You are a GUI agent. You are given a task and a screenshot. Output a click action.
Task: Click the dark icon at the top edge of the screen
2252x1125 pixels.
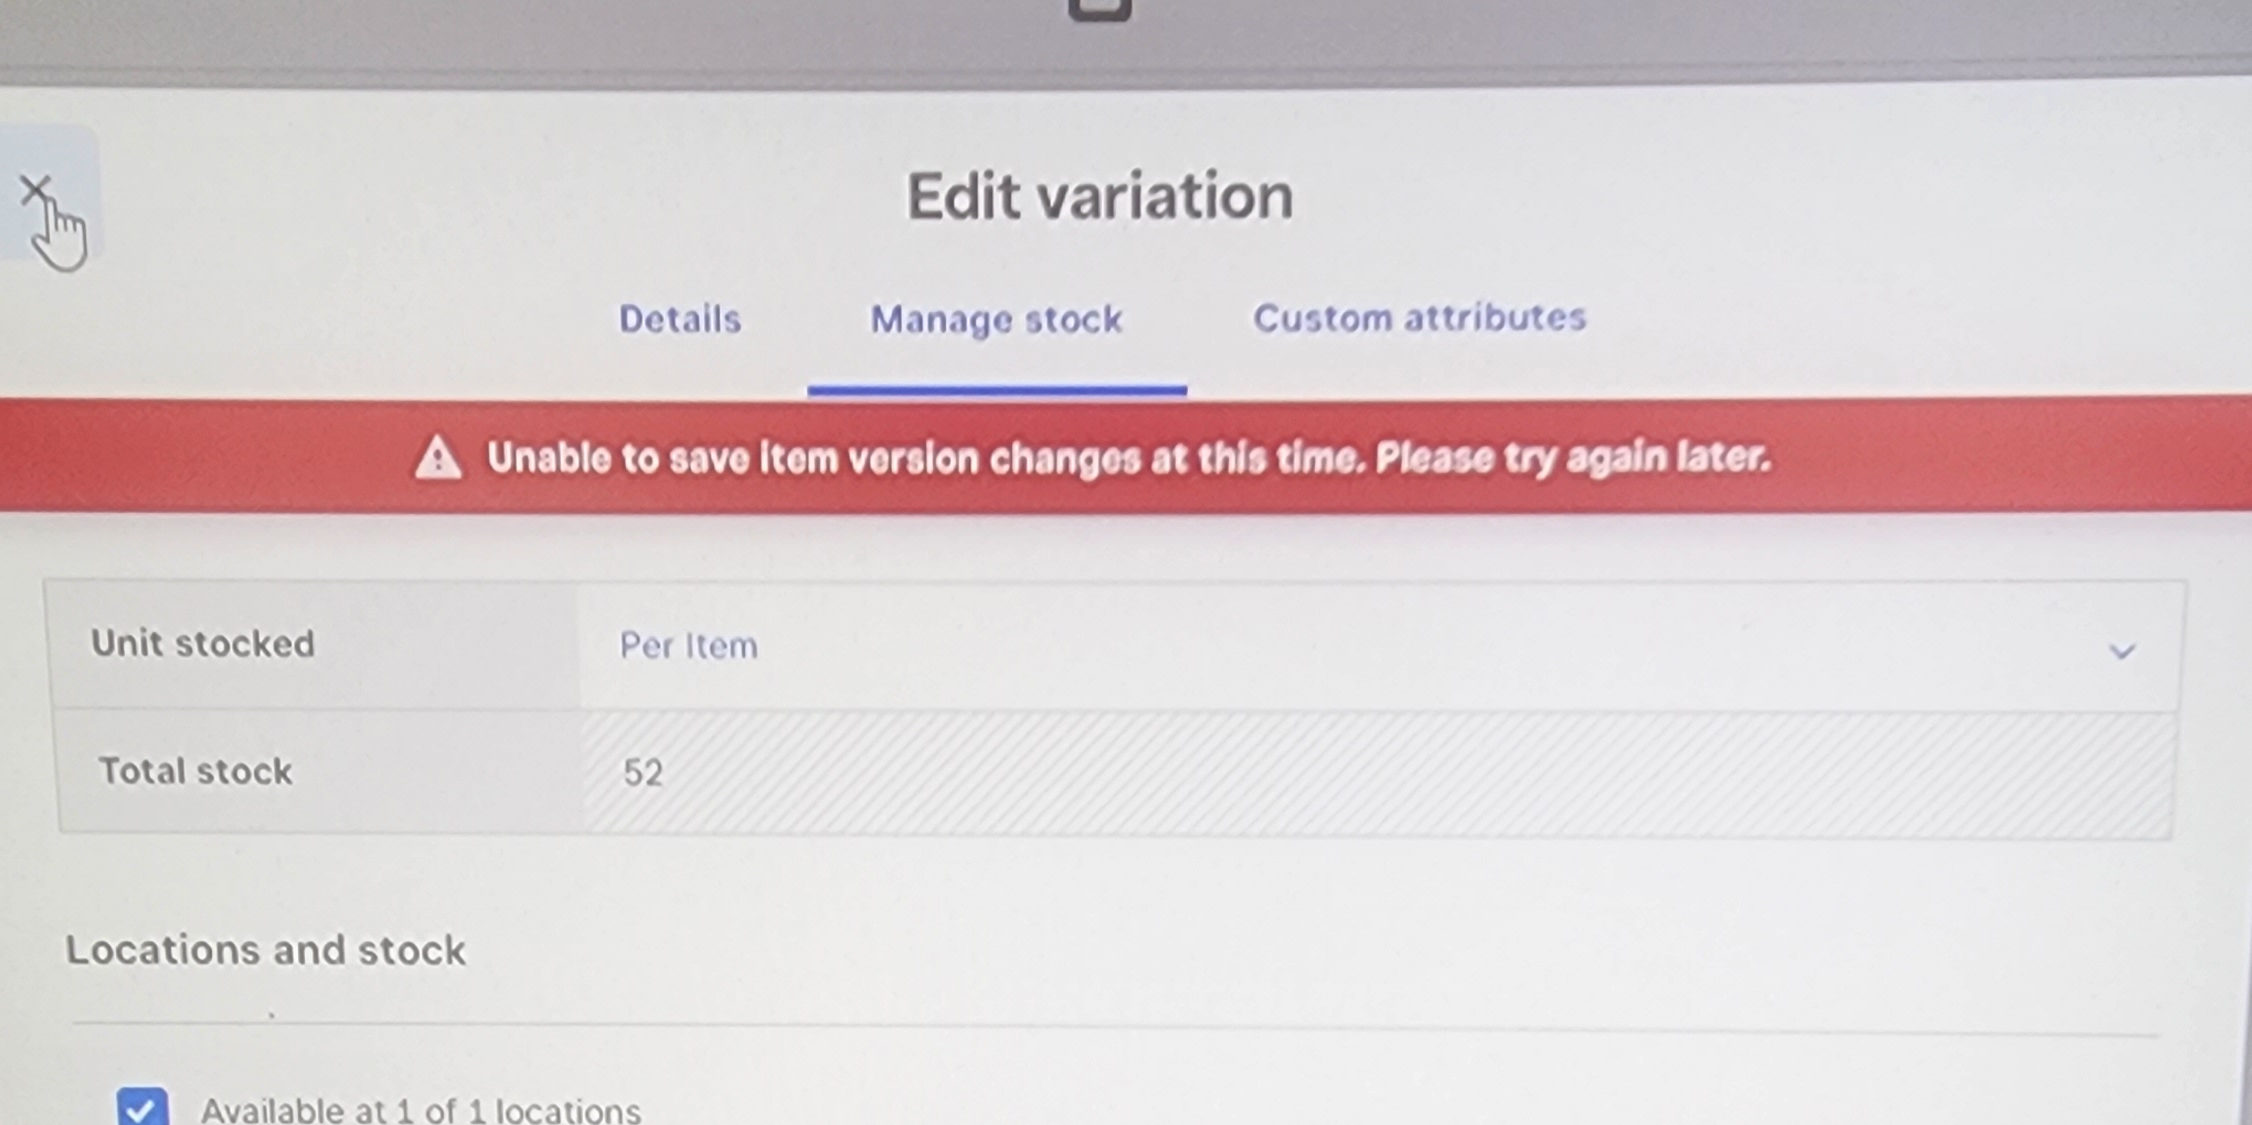tap(1099, 9)
